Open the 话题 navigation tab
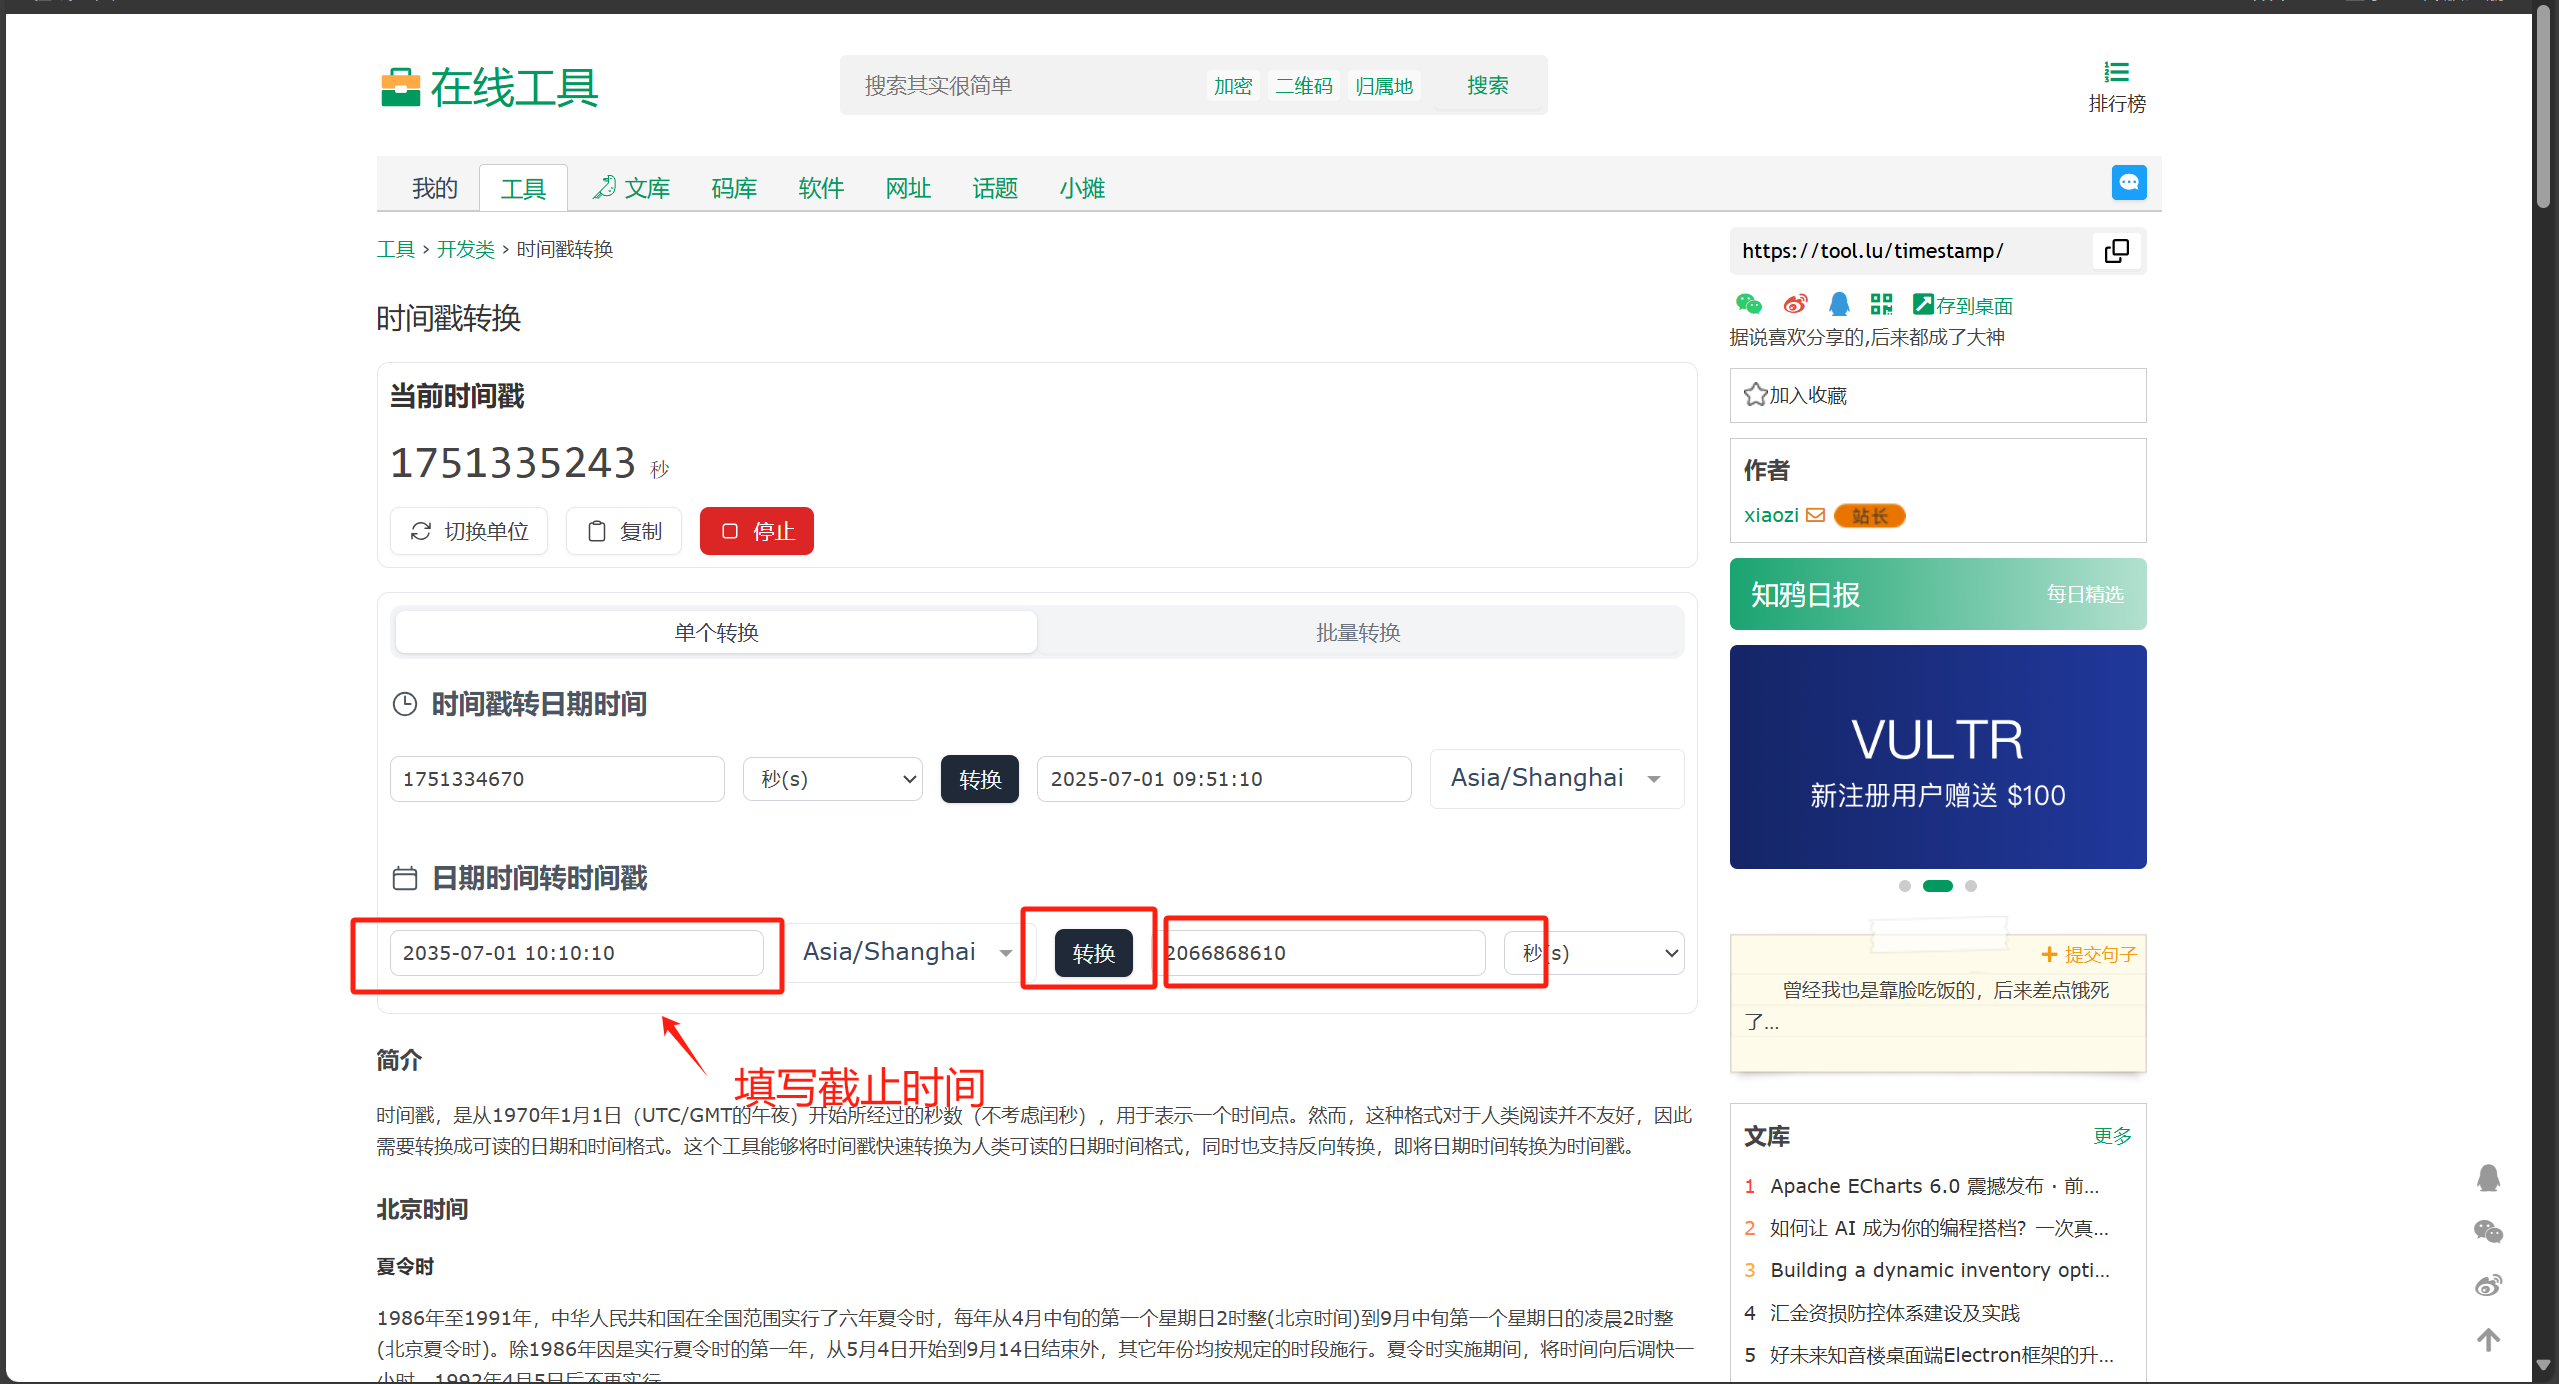 tap(995, 188)
